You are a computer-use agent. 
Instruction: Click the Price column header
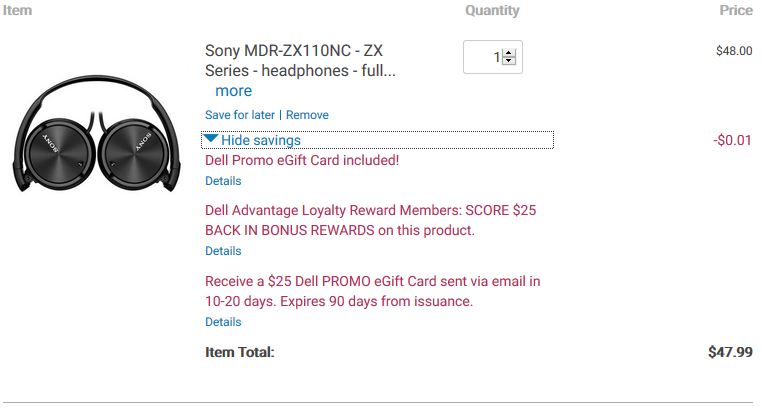pos(736,11)
